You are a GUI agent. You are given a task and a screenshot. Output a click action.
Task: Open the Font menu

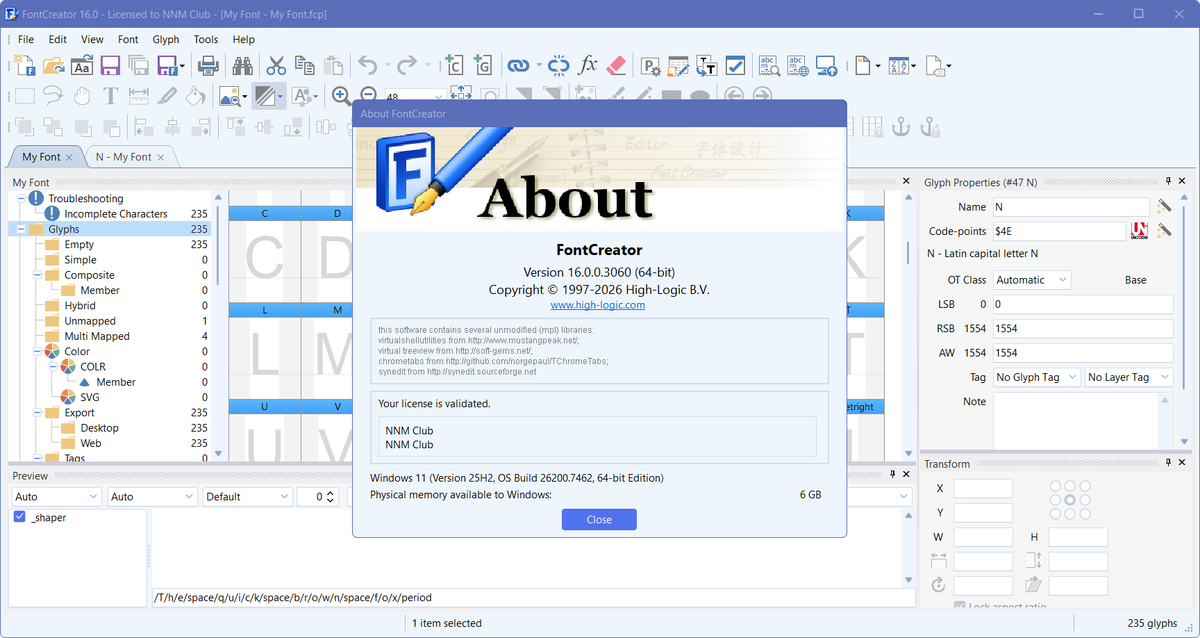point(128,40)
